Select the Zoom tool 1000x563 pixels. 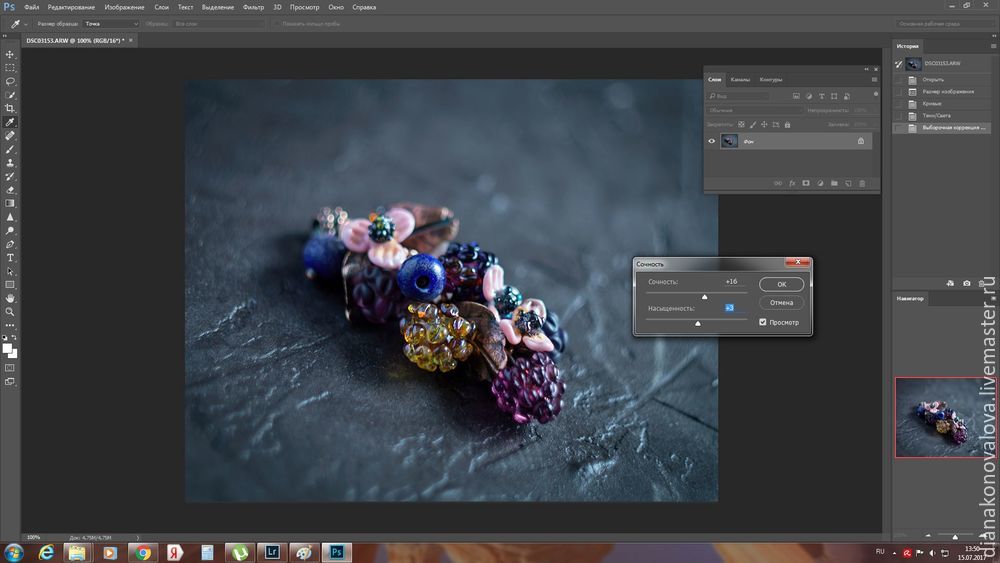coord(10,312)
